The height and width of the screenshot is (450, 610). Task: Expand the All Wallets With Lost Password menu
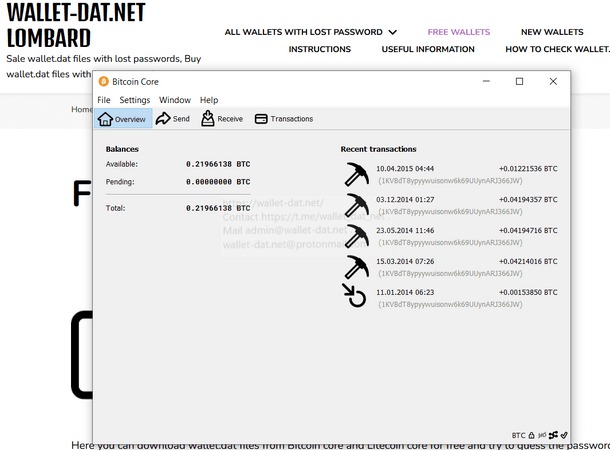[310, 32]
